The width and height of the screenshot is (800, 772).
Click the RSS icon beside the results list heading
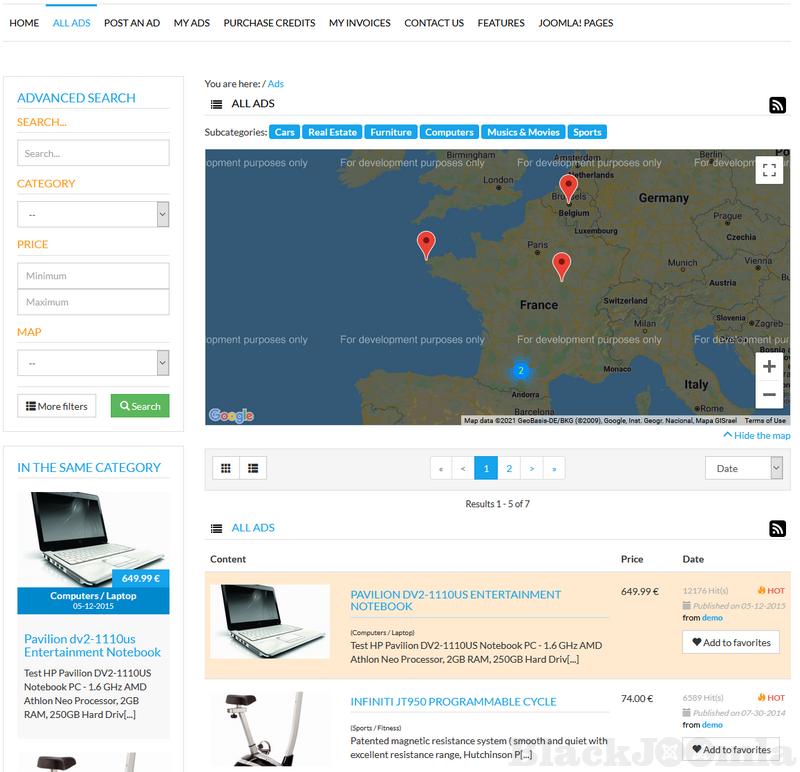(x=777, y=529)
